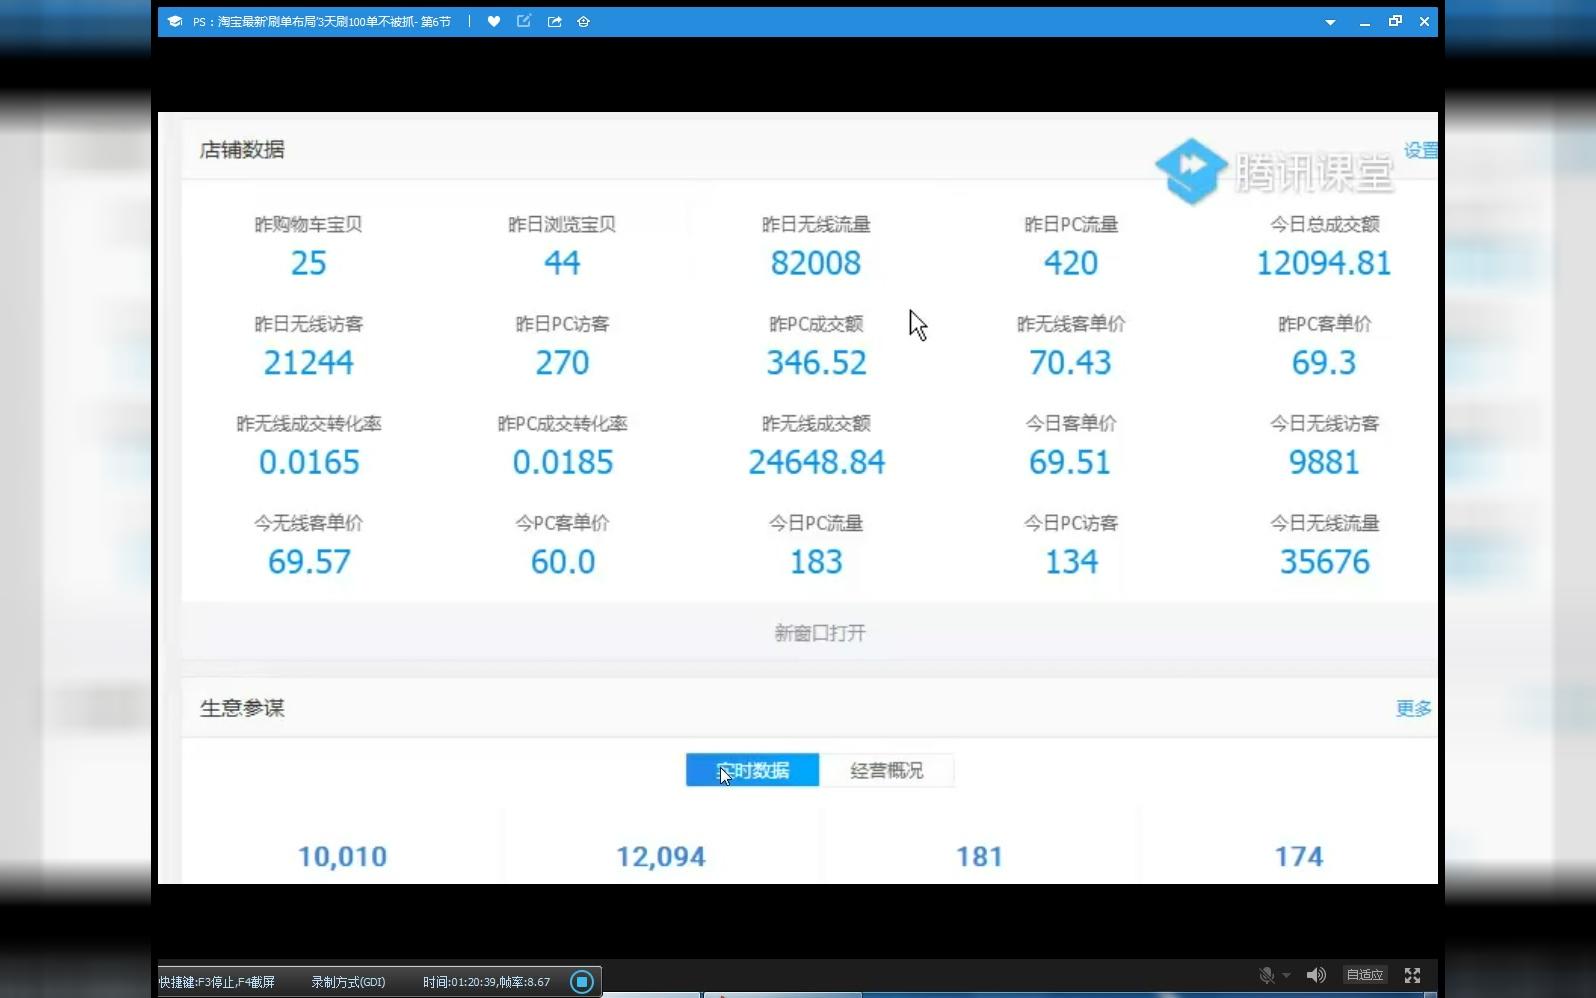The width and height of the screenshot is (1596, 998).
Task: Click the 10,010 figure in 生意参谋
Action: tap(342, 857)
